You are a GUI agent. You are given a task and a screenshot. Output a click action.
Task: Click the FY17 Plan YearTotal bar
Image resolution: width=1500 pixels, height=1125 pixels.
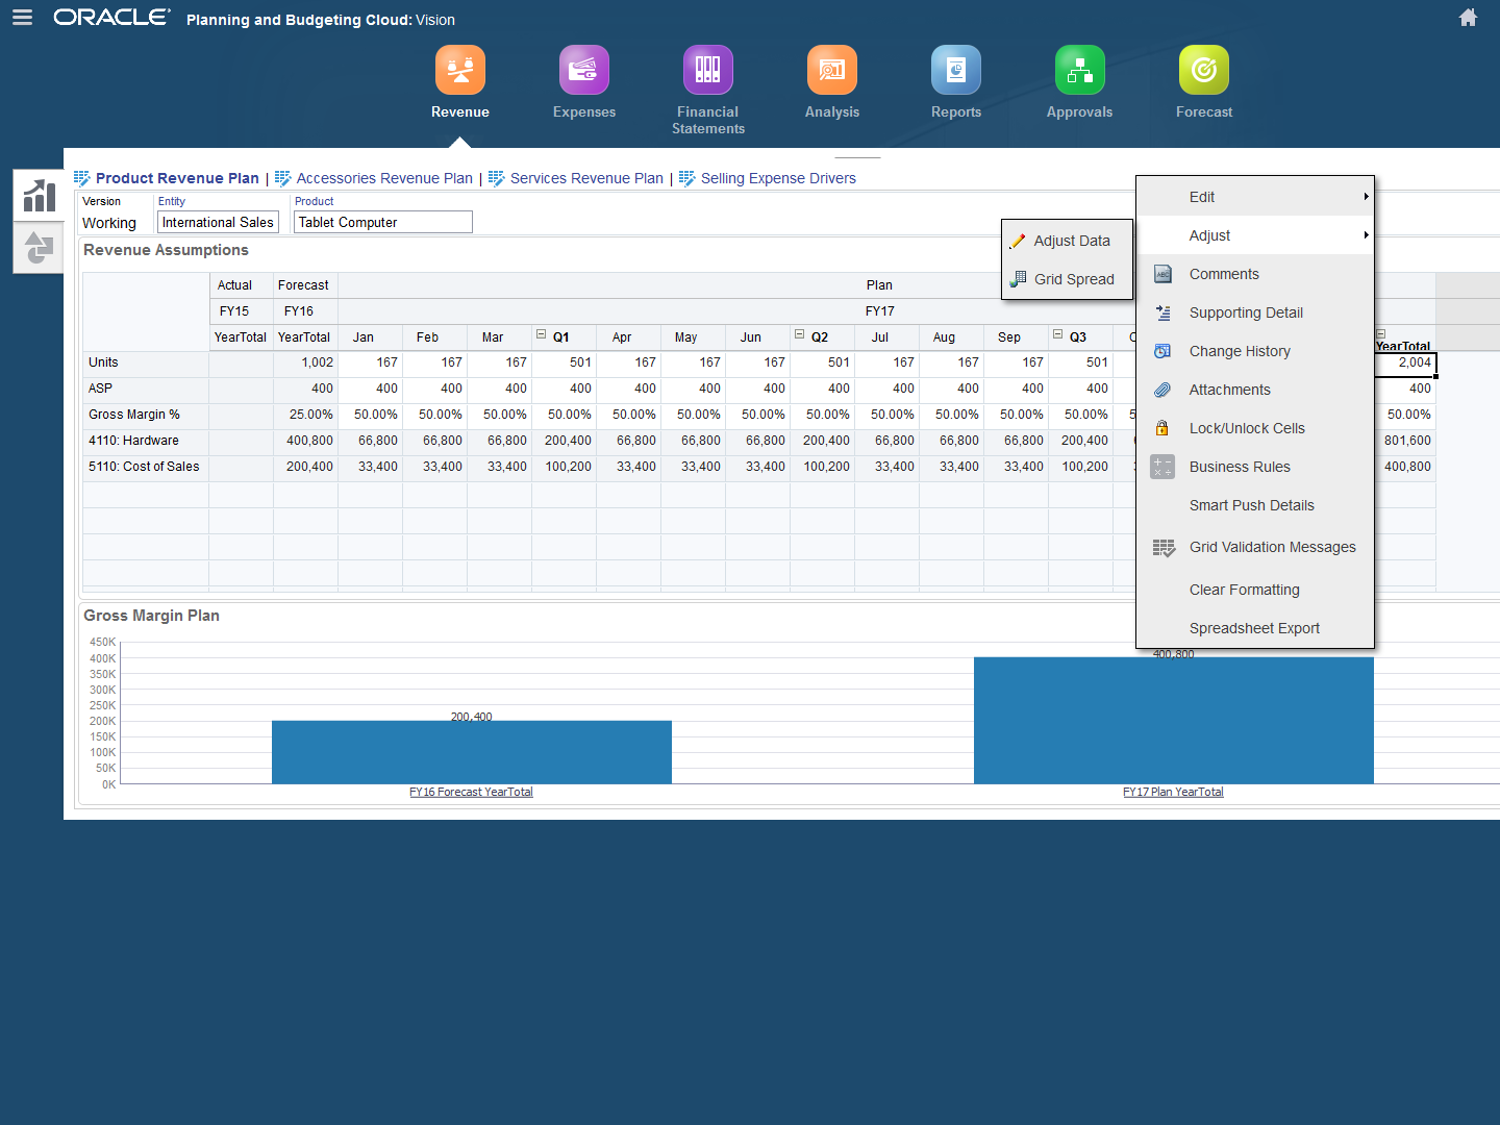1173,720
